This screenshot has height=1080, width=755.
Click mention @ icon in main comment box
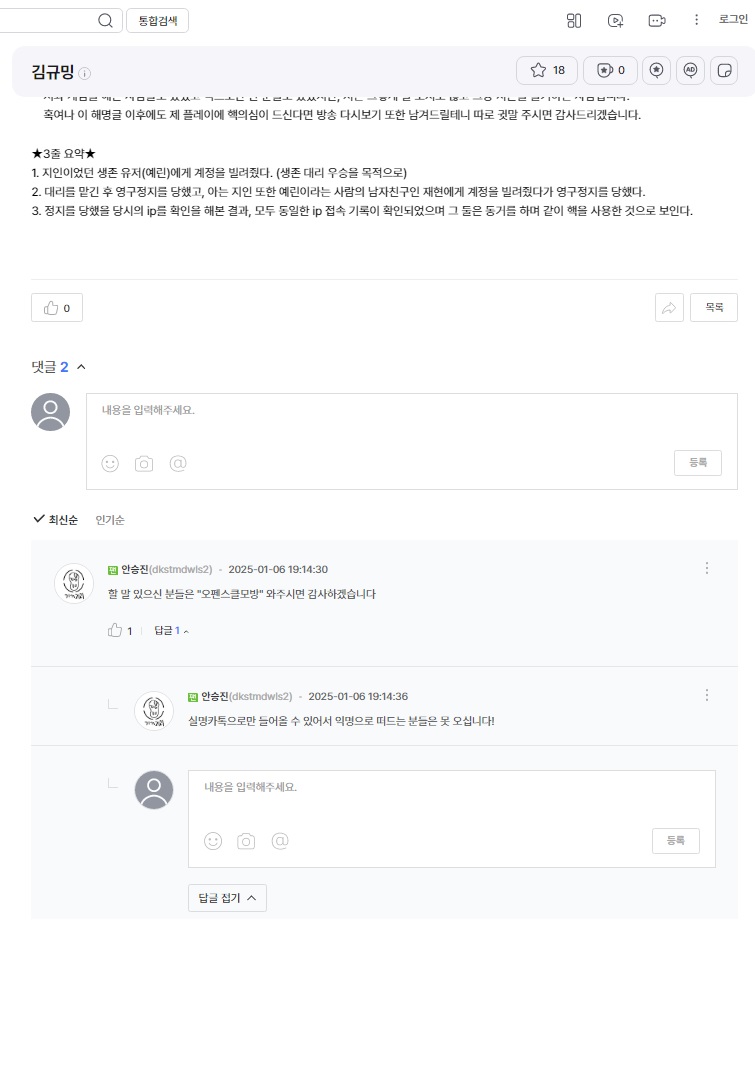(178, 463)
